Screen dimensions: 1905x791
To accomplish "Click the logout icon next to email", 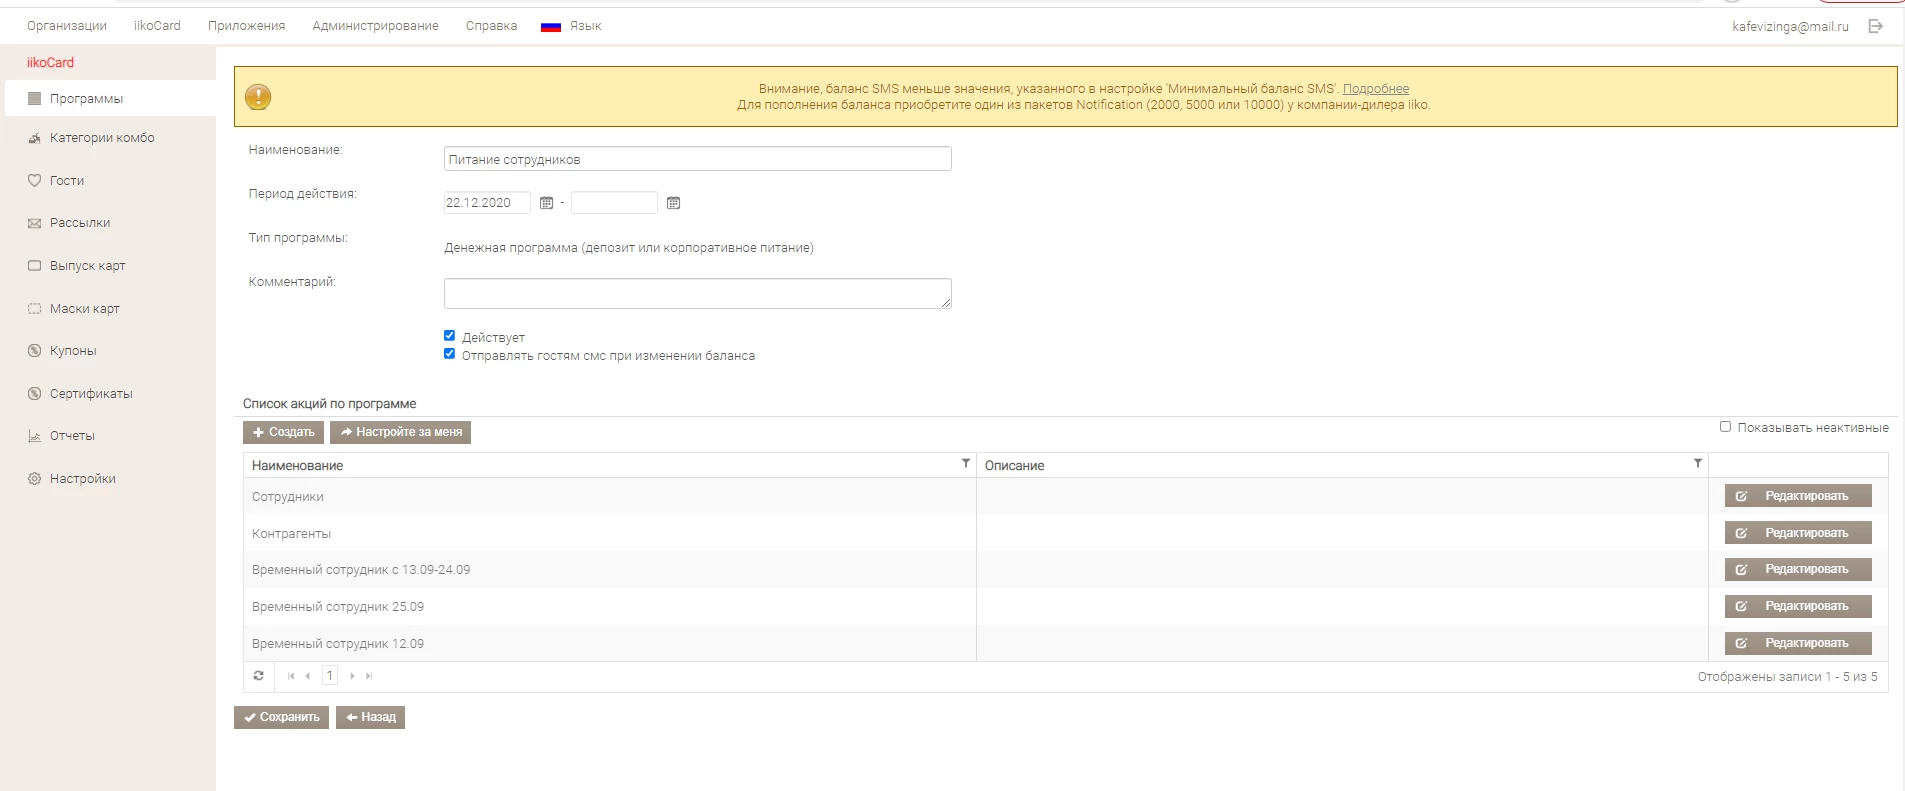I will coord(1875,26).
